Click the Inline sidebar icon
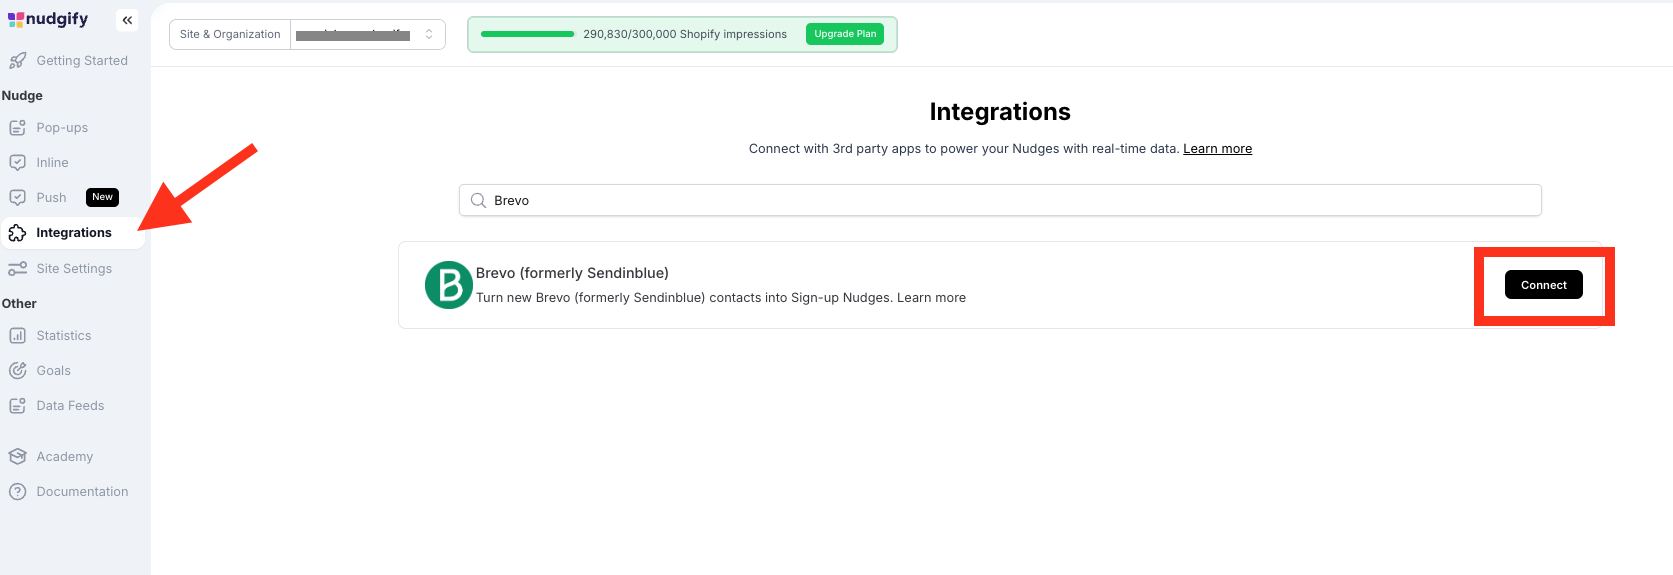Screen dimensions: 1673x575 pos(17,163)
